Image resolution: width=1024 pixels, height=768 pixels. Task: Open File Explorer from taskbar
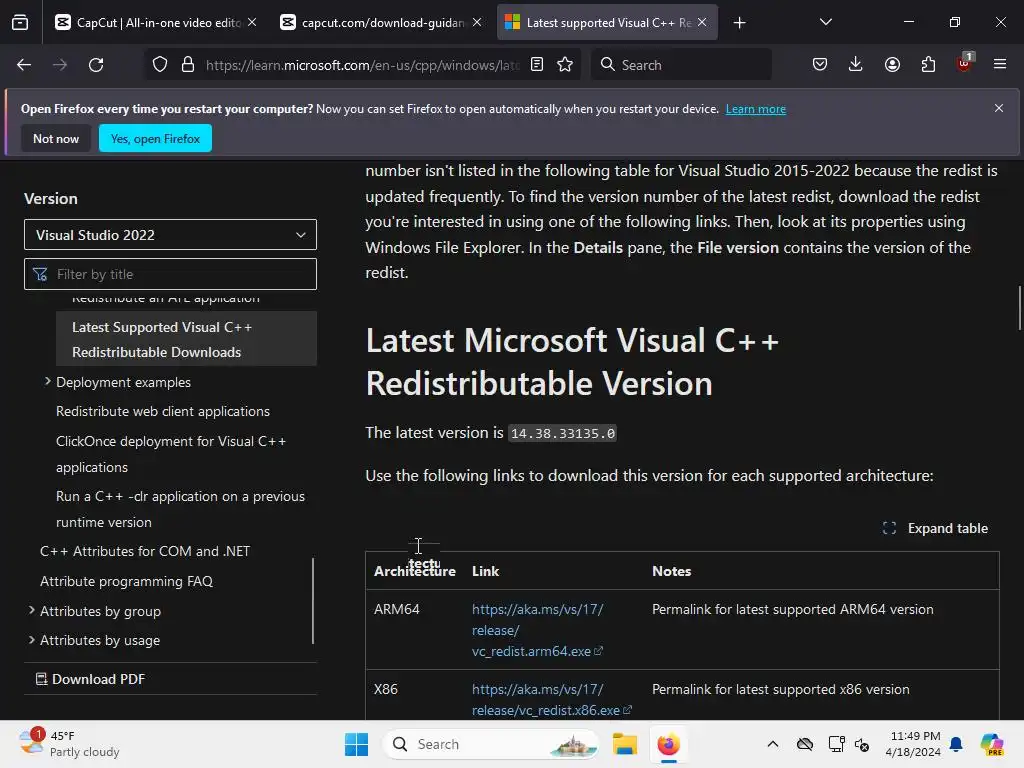pyautogui.click(x=624, y=744)
